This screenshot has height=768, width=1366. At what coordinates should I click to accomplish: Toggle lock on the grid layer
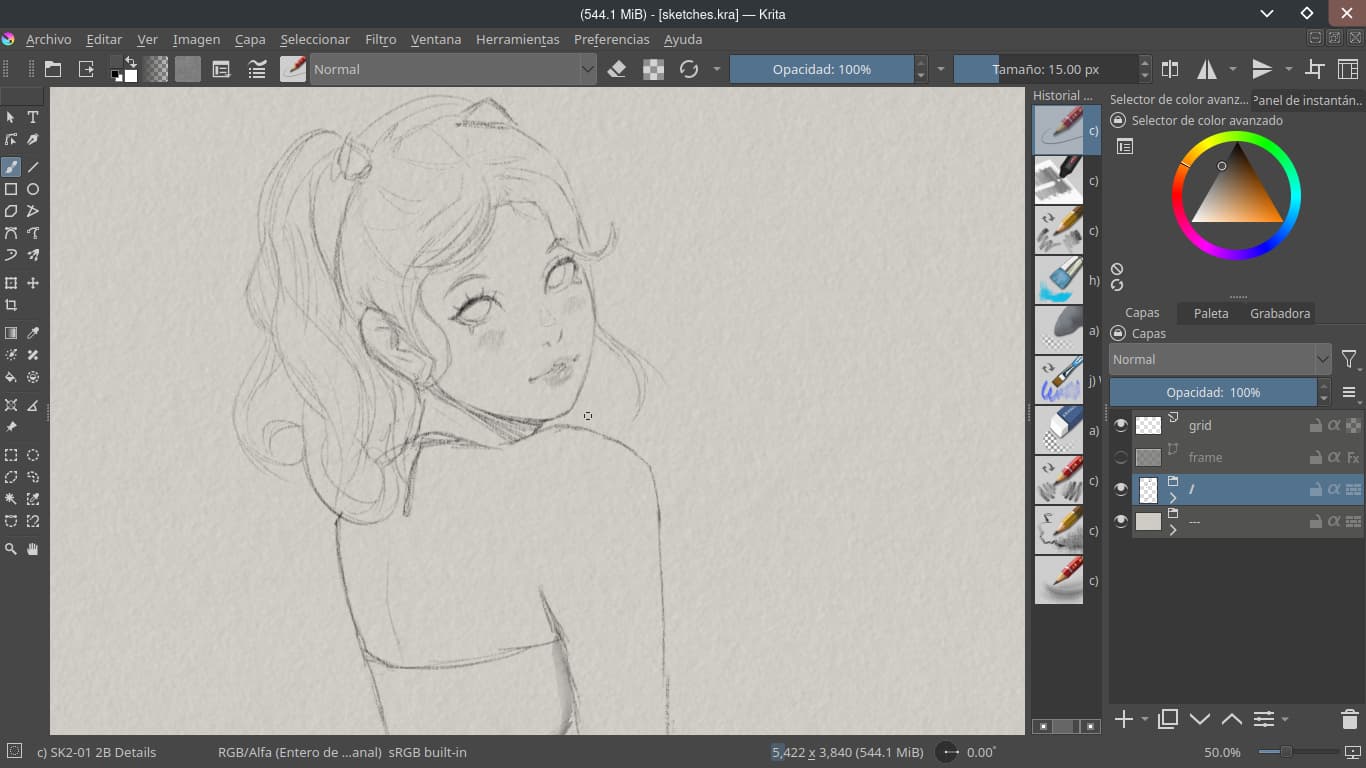(x=1316, y=425)
